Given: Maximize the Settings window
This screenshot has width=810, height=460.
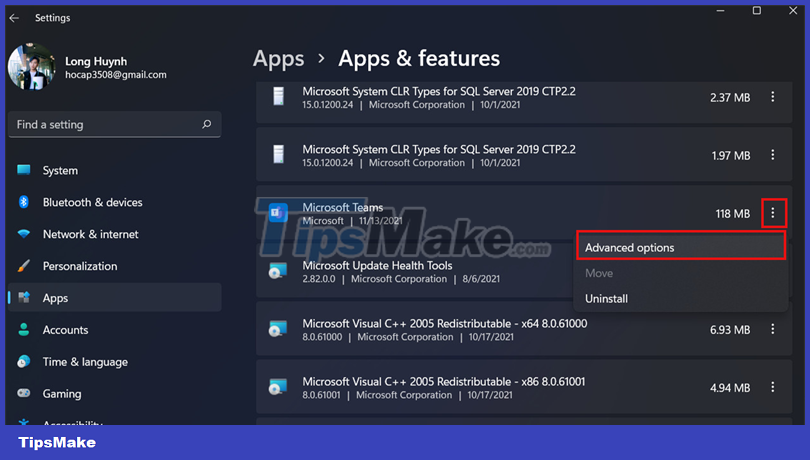Looking at the screenshot, I should pos(757,11).
